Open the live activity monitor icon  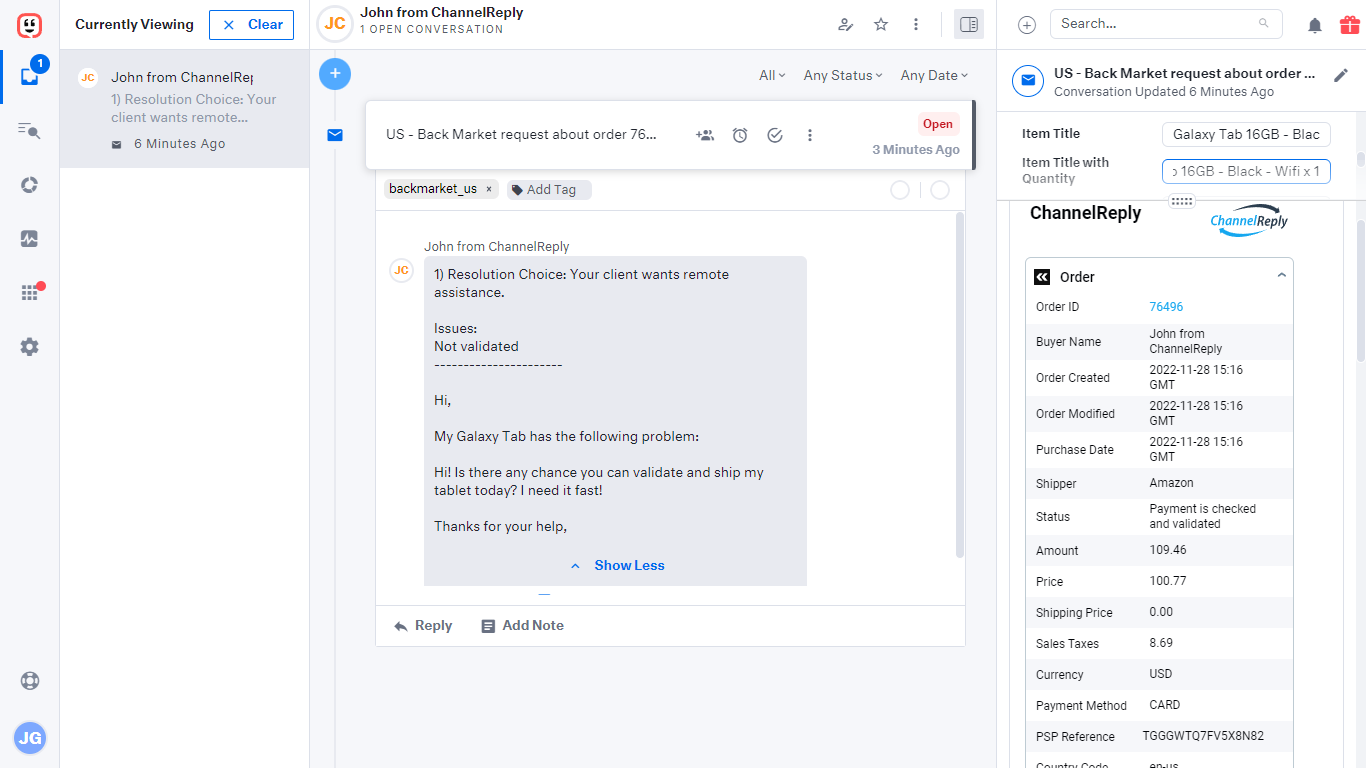[x=29, y=239]
